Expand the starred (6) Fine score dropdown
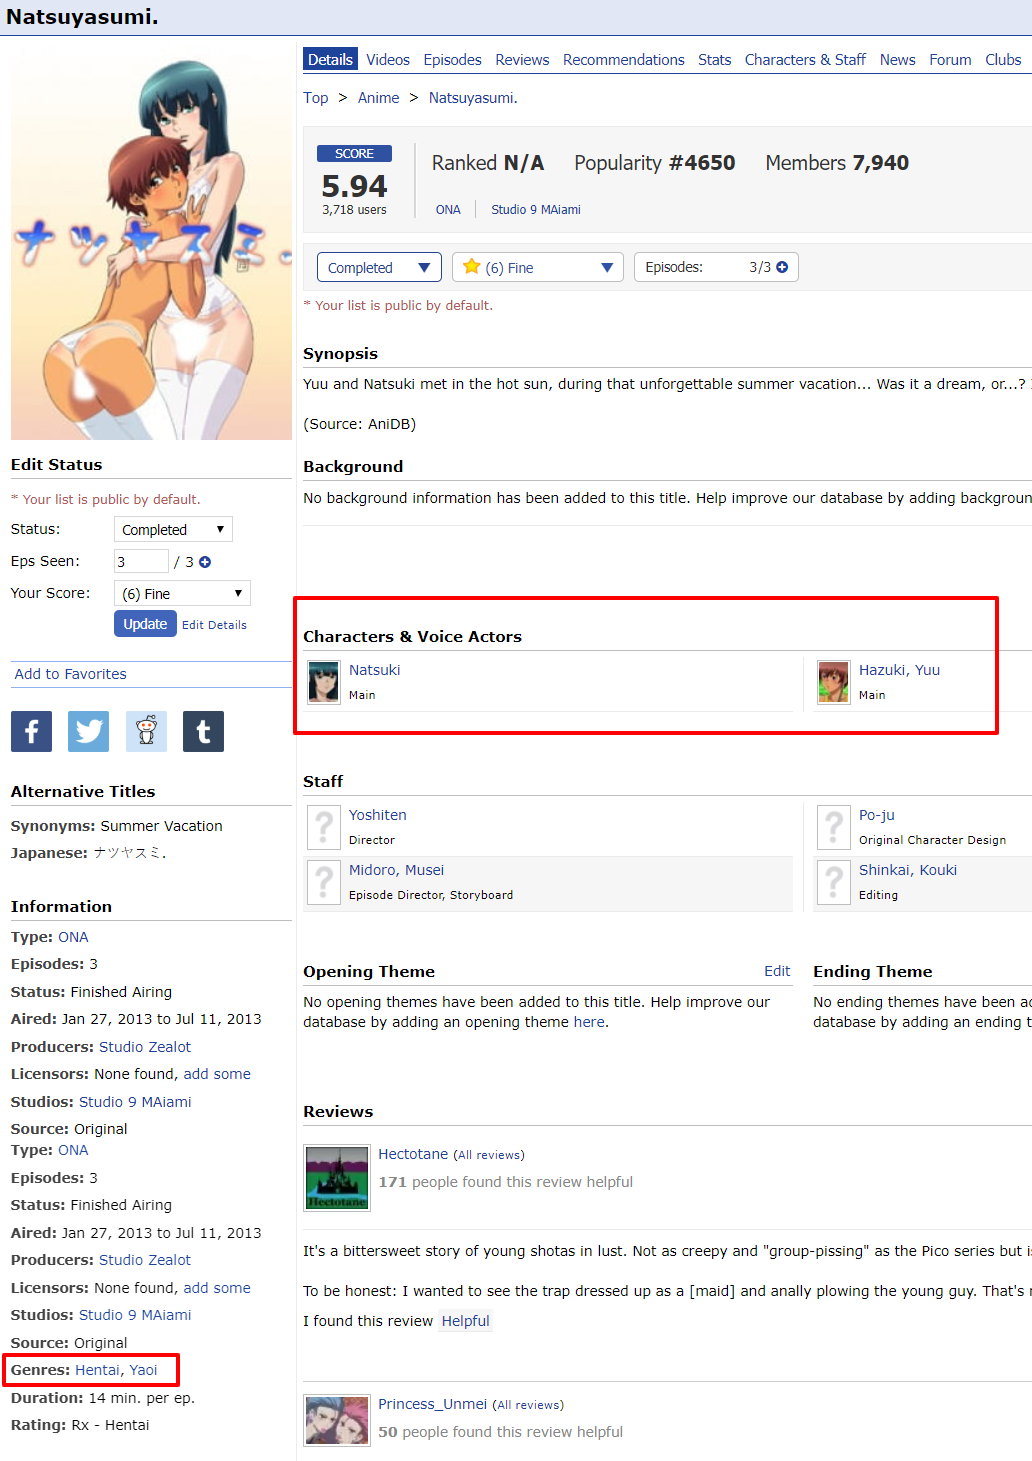Viewport: 1032px width, 1461px height. (538, 267)
